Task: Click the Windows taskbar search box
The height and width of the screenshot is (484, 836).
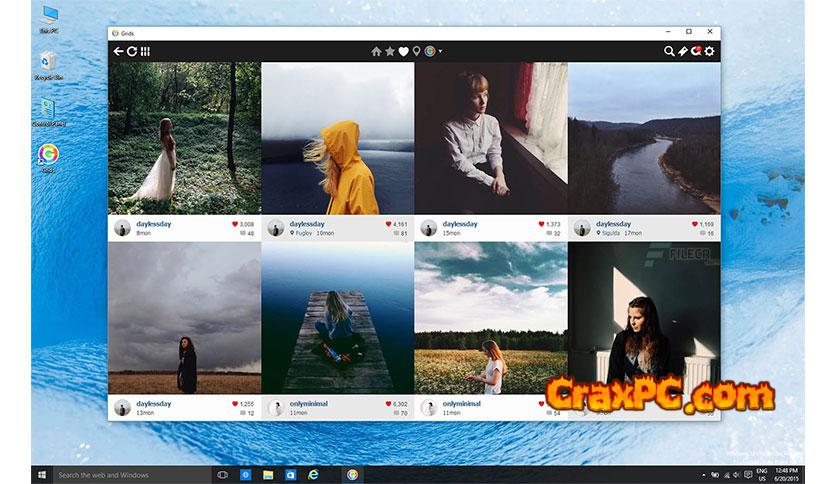Action: tap(130, 474)
